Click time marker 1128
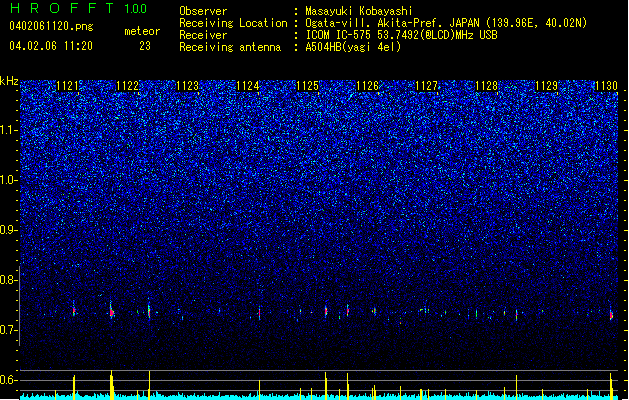Screen dimensions: 629x400 click(487, 86)
